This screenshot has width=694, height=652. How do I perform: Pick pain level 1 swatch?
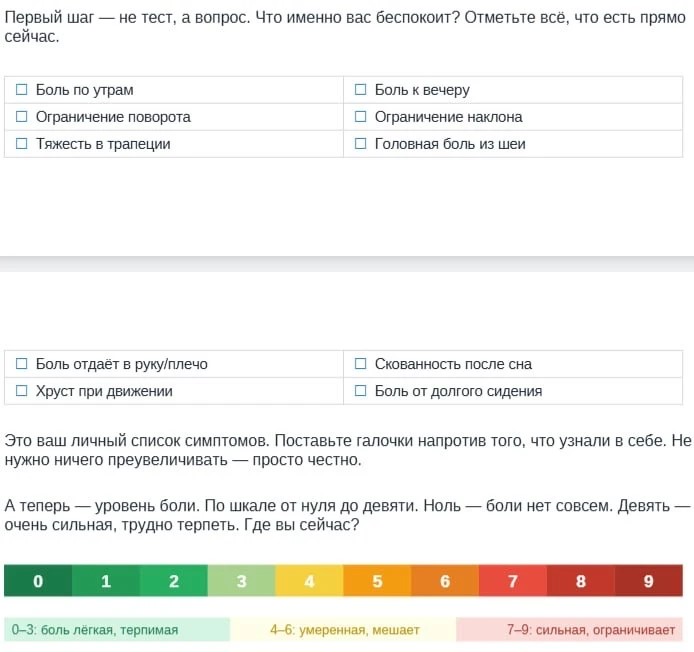pyautogui.click(x=106, y=580)
